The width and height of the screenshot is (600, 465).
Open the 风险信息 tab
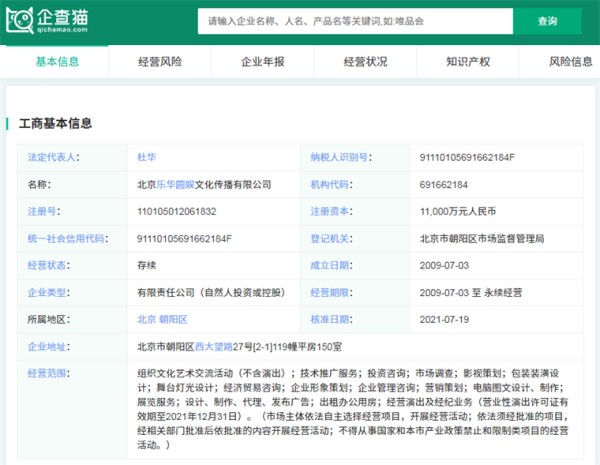coord(571,62)
